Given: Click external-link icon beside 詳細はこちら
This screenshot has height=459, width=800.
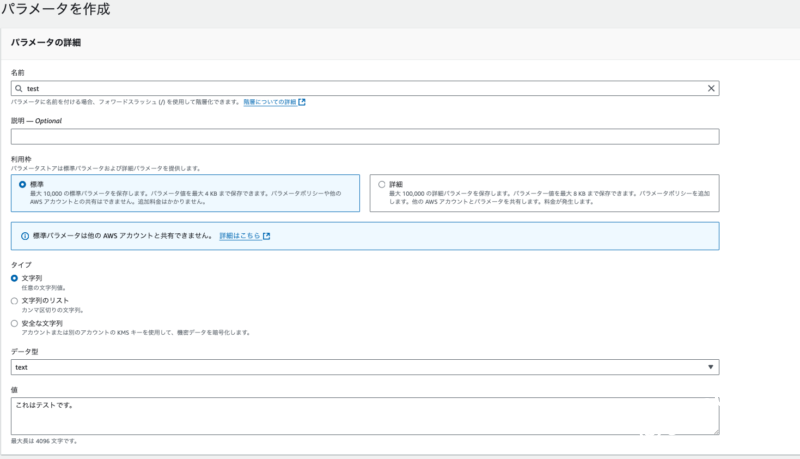Looking at the screenshot, I should (x=266, y=236).
